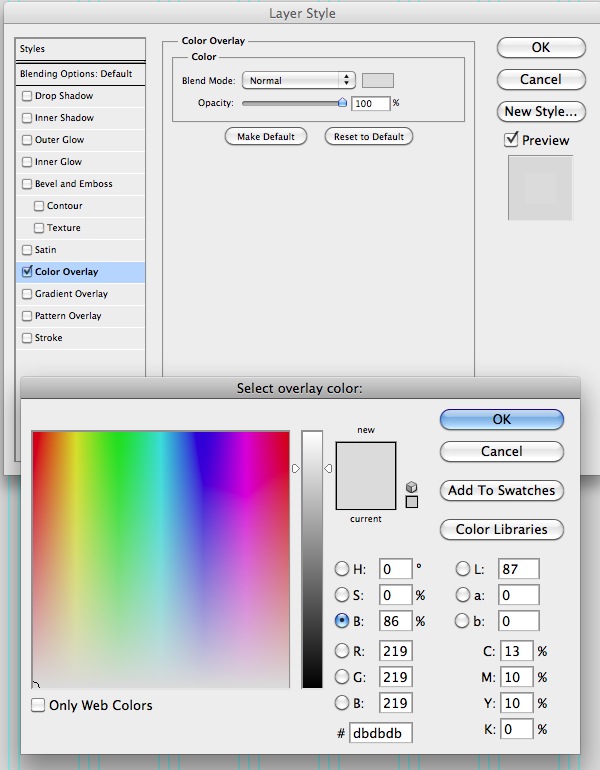
Task: Check Only Web Colors
Action: 38,705
